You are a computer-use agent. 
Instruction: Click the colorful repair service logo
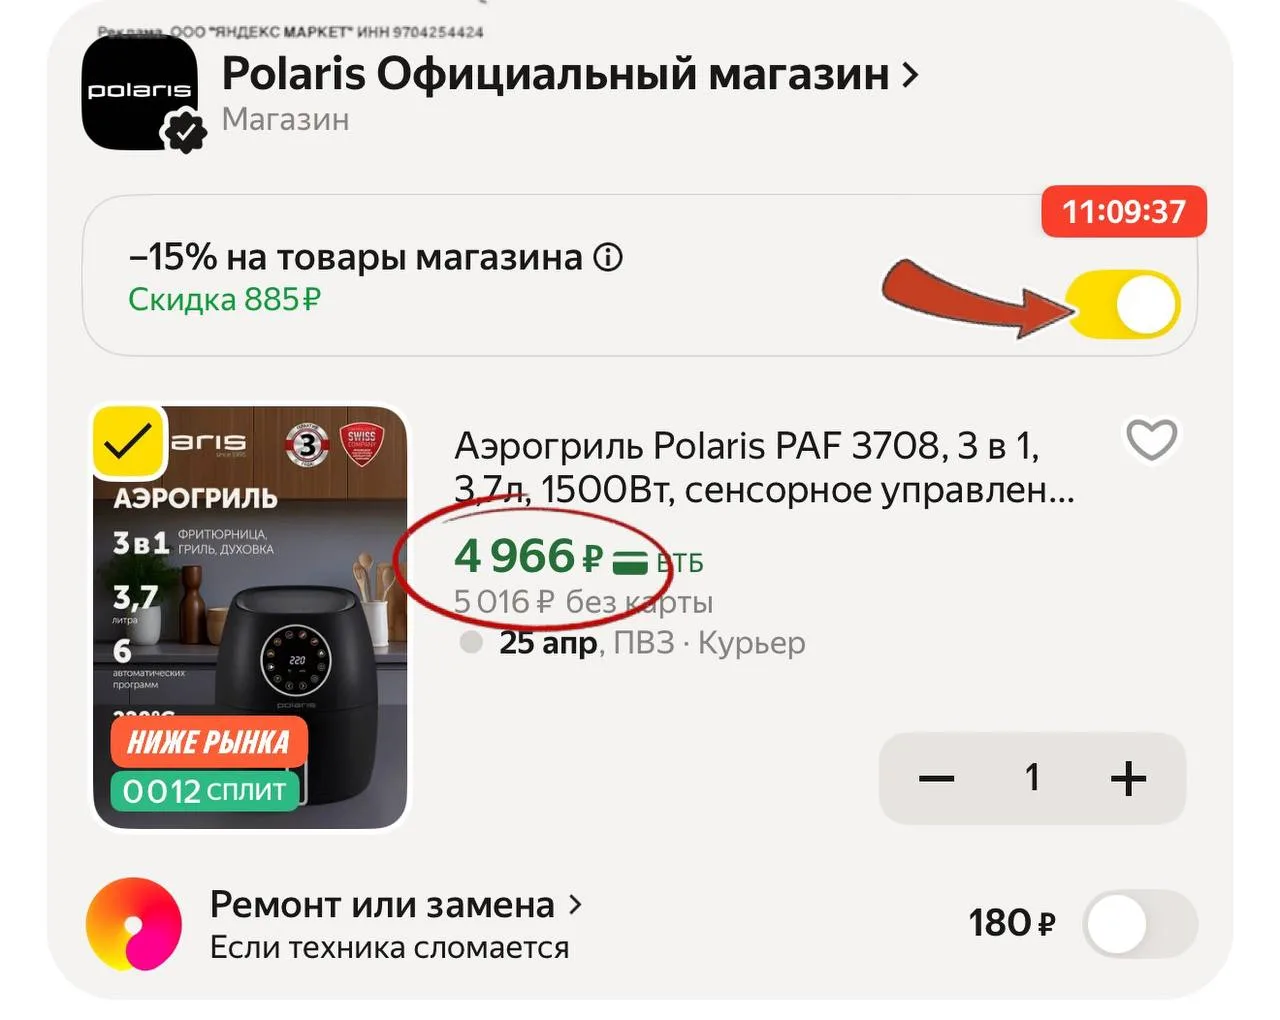tap(134, 924)
